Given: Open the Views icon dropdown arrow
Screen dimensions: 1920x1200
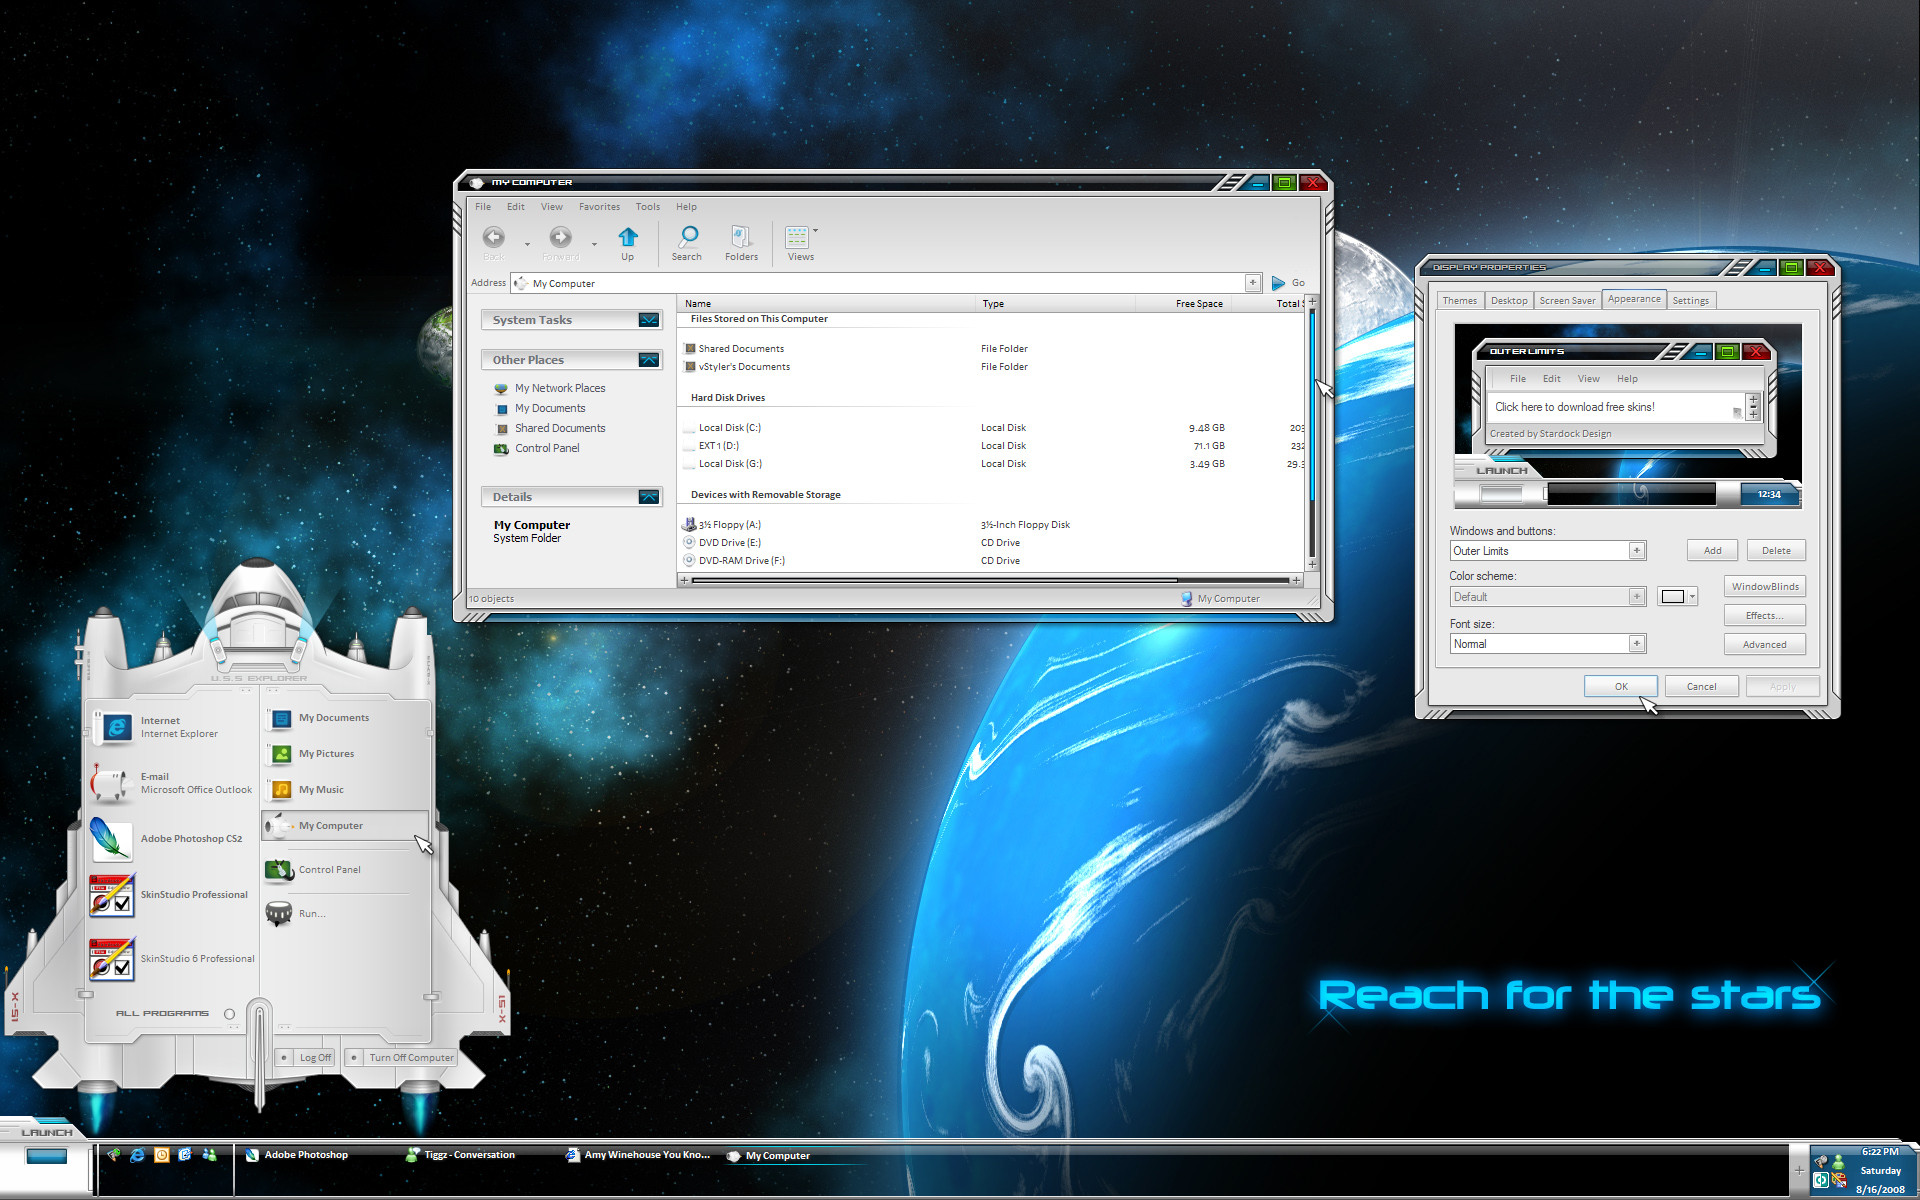Looking at the screenshot, I should click(x=815, y=231).
